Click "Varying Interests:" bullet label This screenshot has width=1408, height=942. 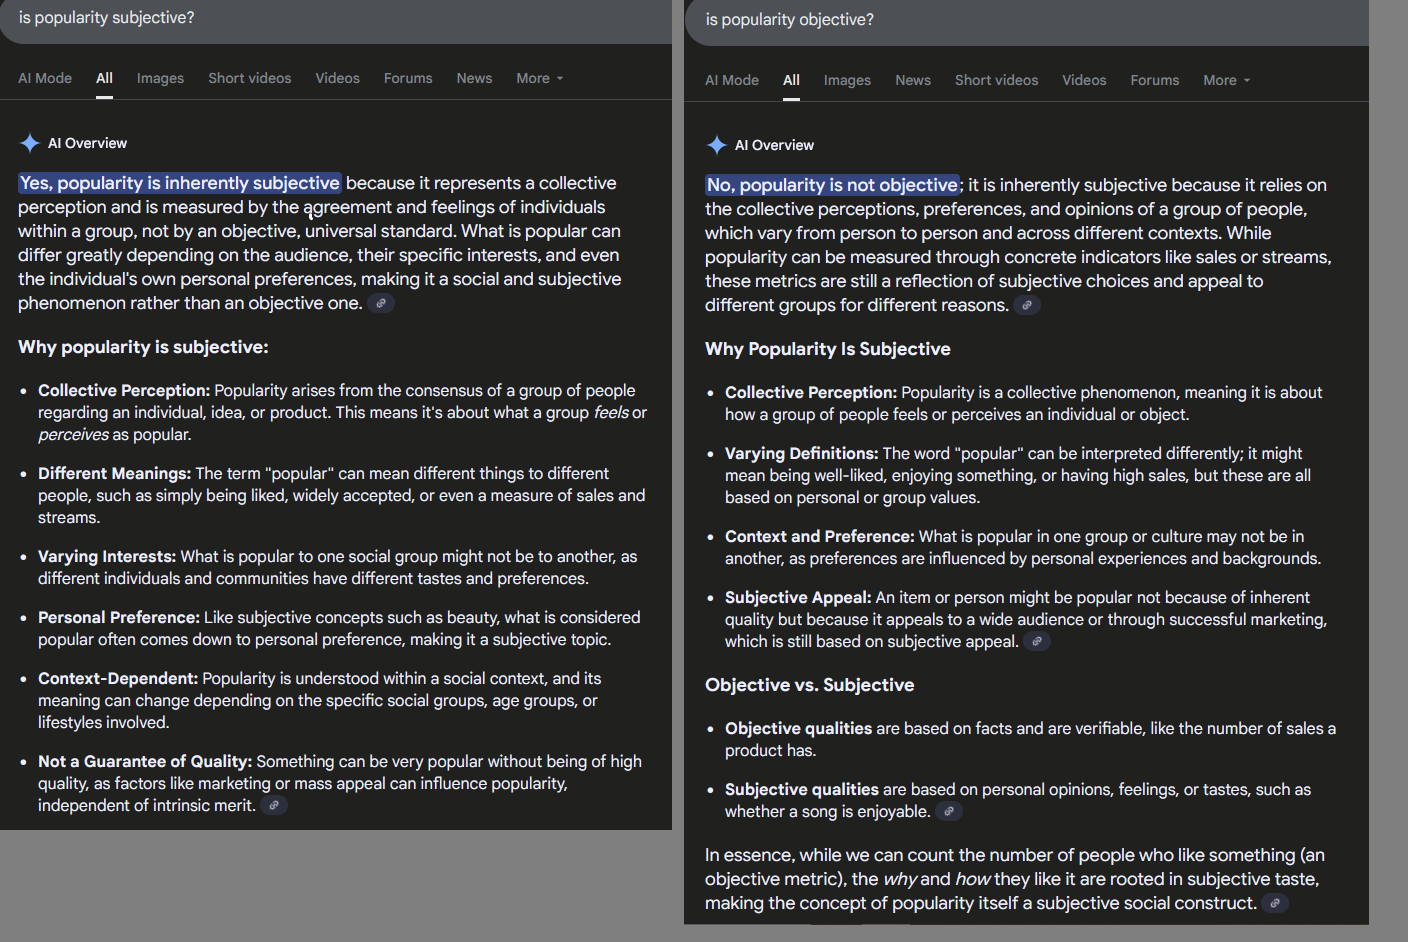click(x=107, y=556)
